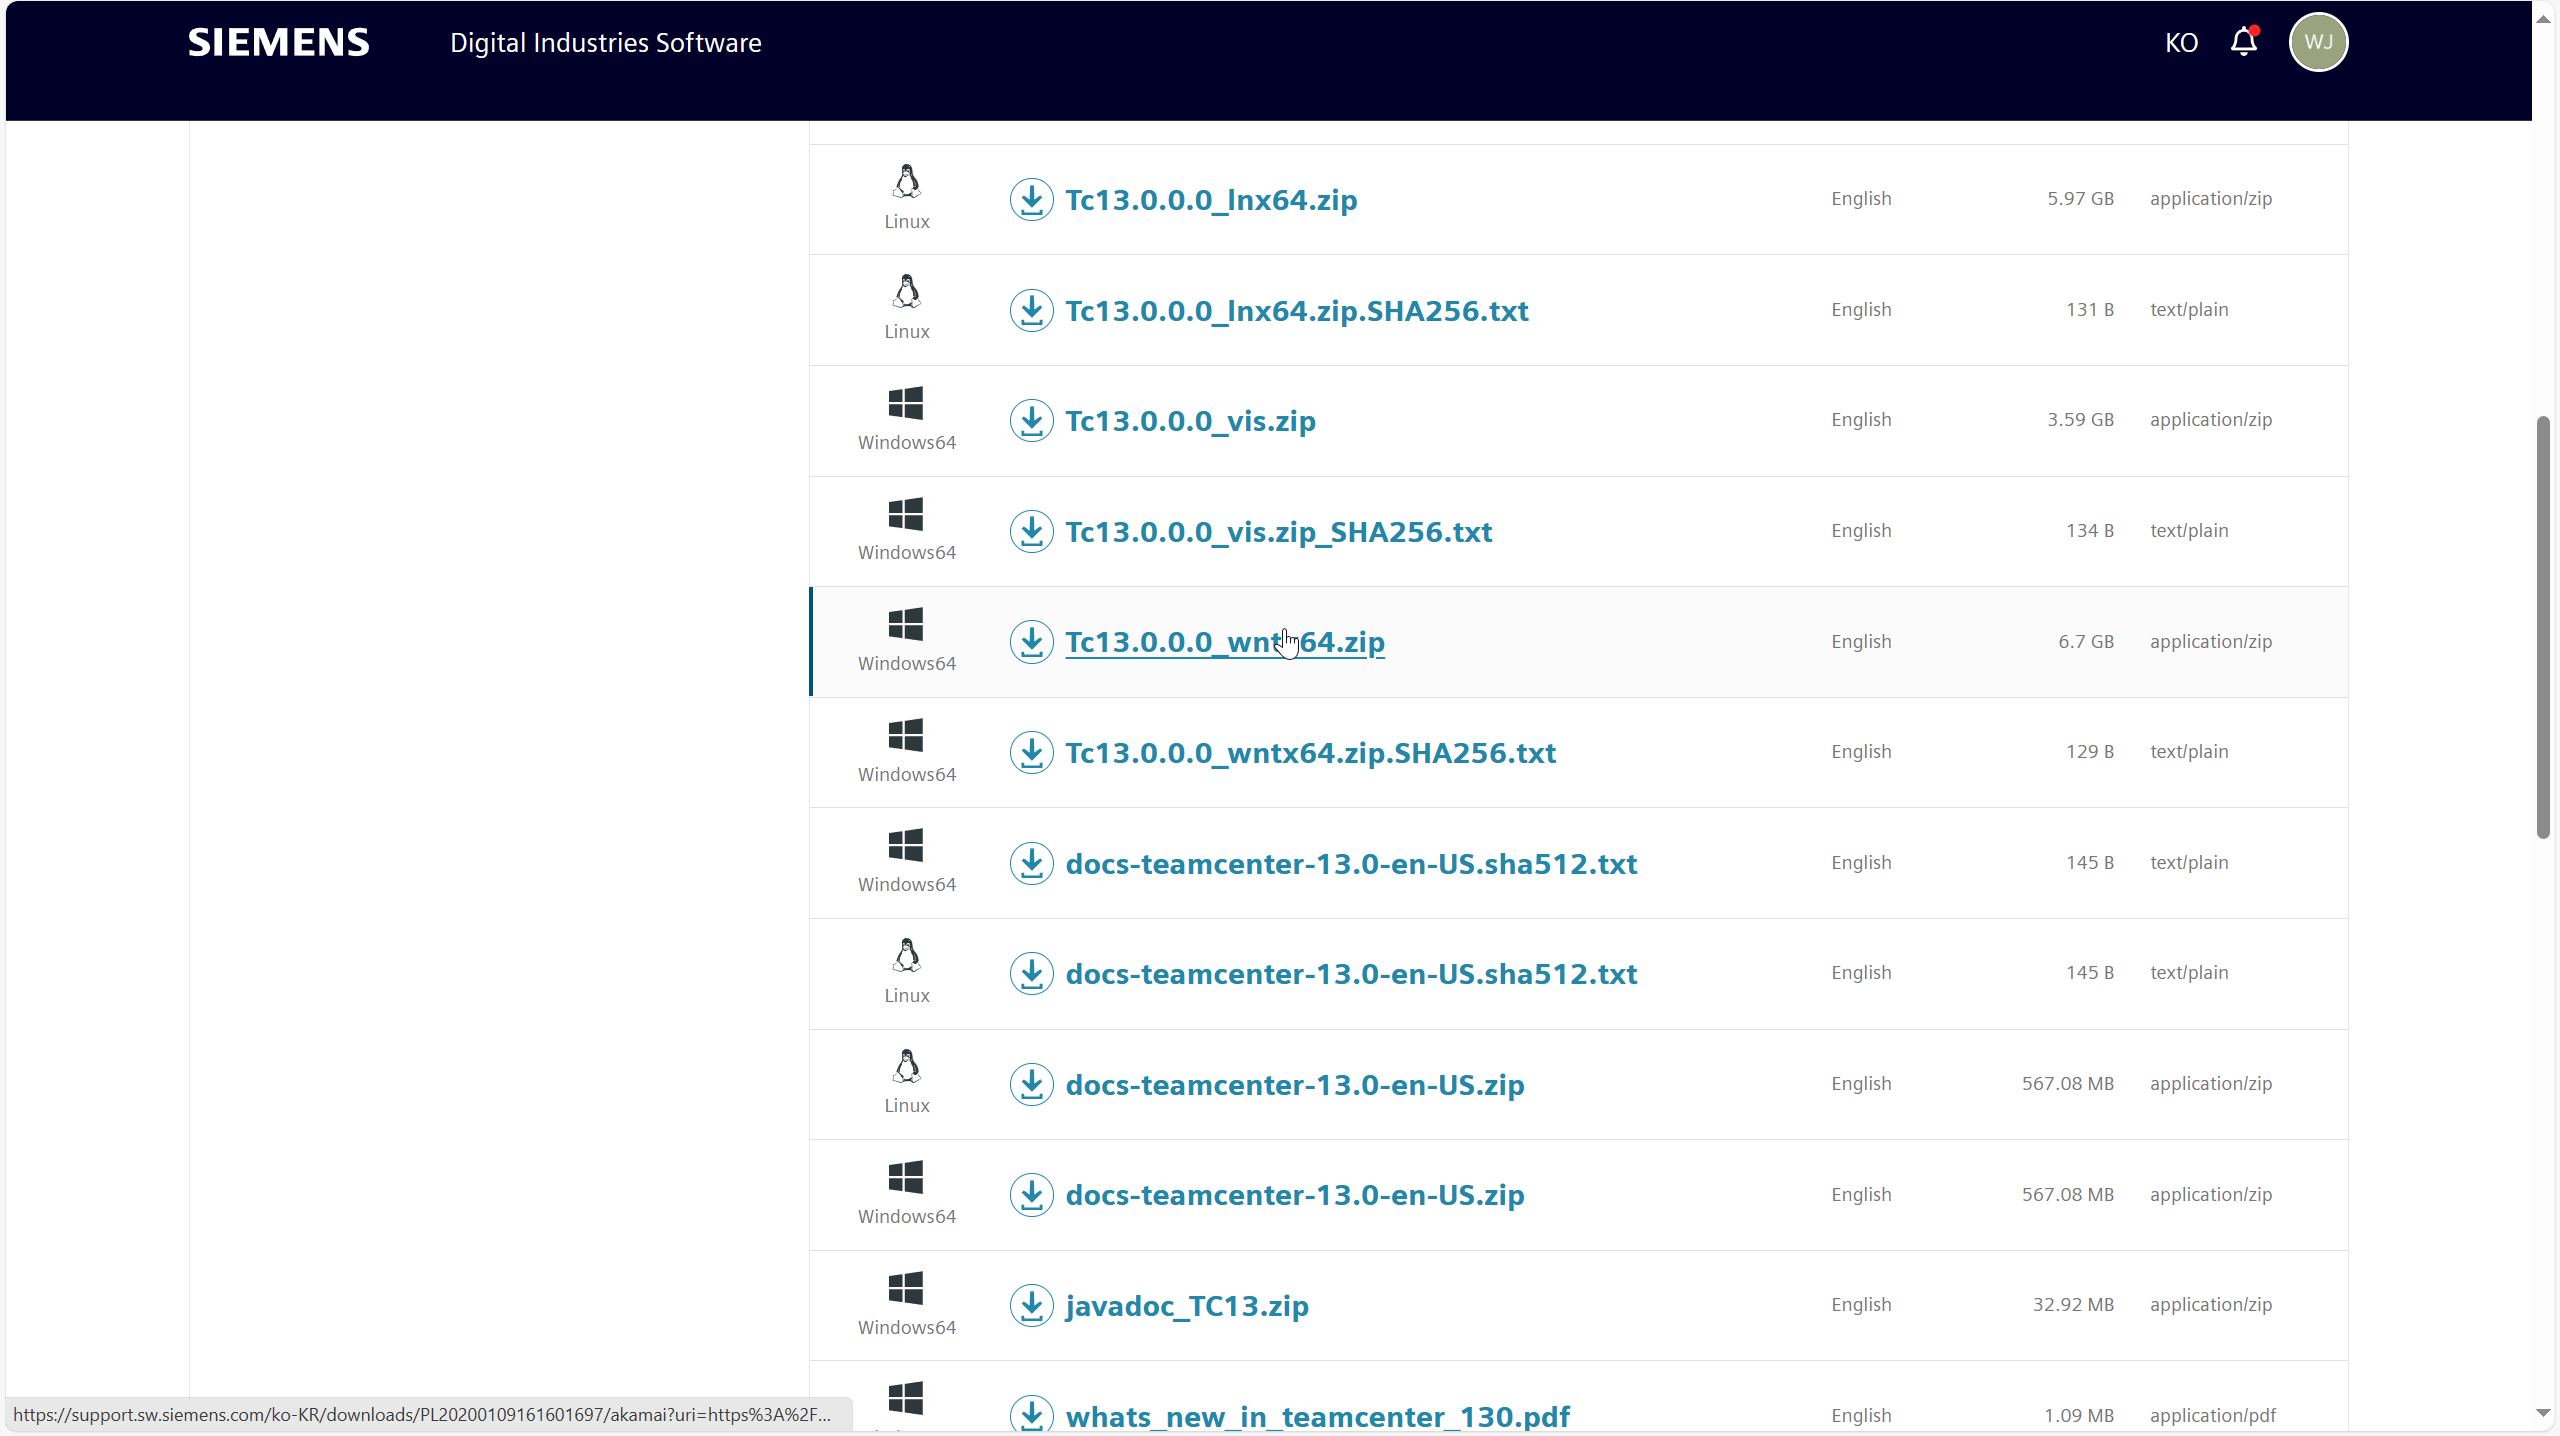
Task: Click the Tc13.0.0.0_vis.zip_SHA256.txt link
Action: 1278,532
